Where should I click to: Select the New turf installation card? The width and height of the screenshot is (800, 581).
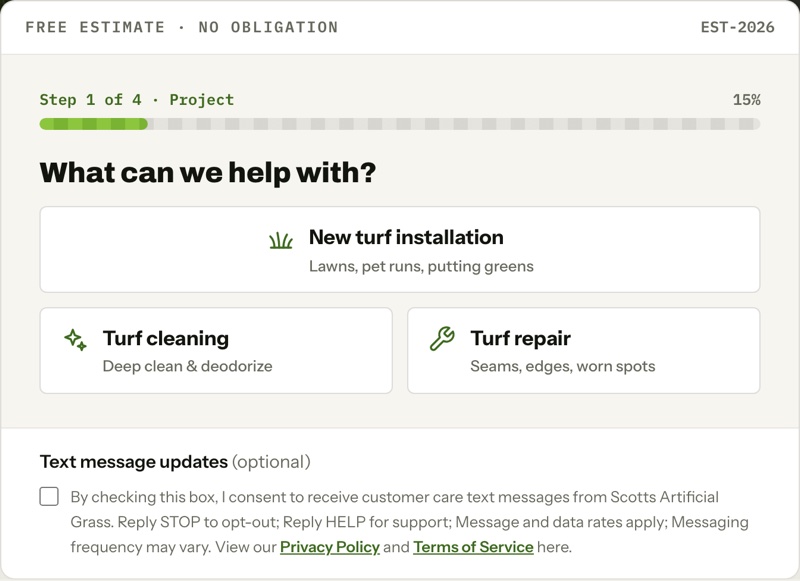400,249
